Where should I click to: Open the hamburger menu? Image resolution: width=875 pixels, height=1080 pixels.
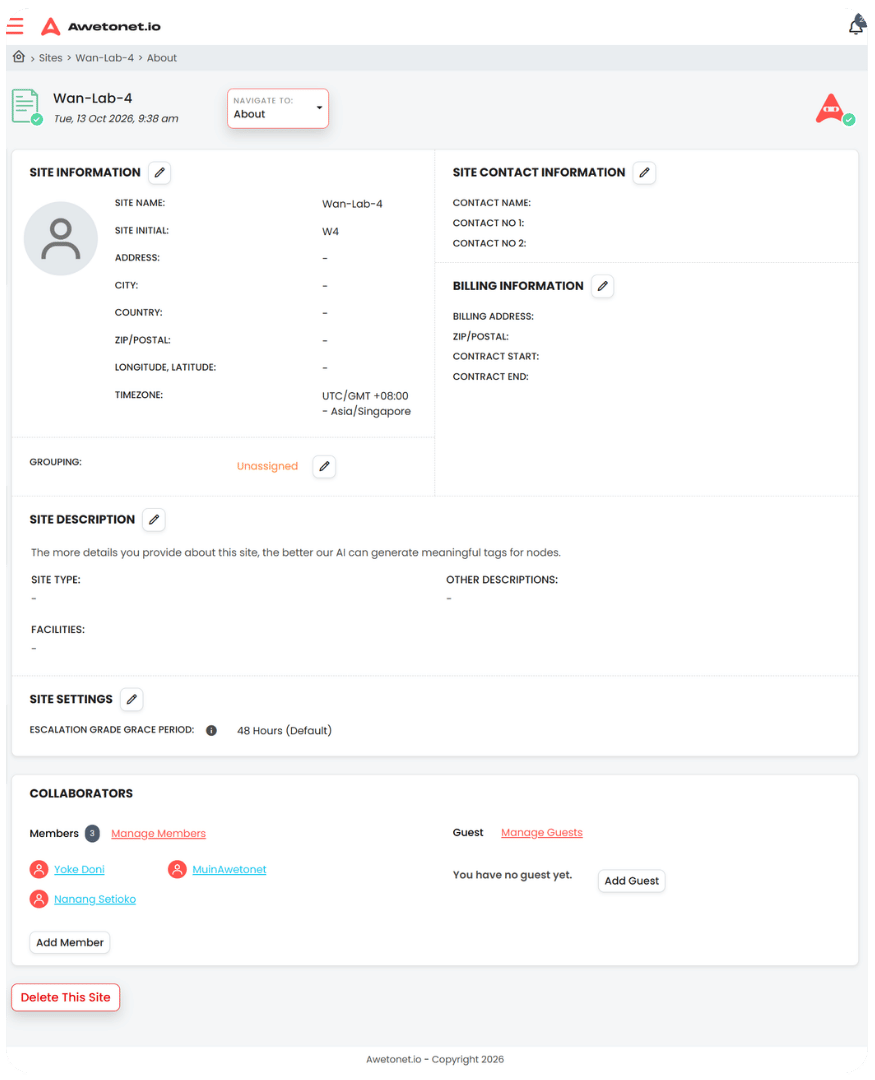pyautogui.click(x=15, y=26)
